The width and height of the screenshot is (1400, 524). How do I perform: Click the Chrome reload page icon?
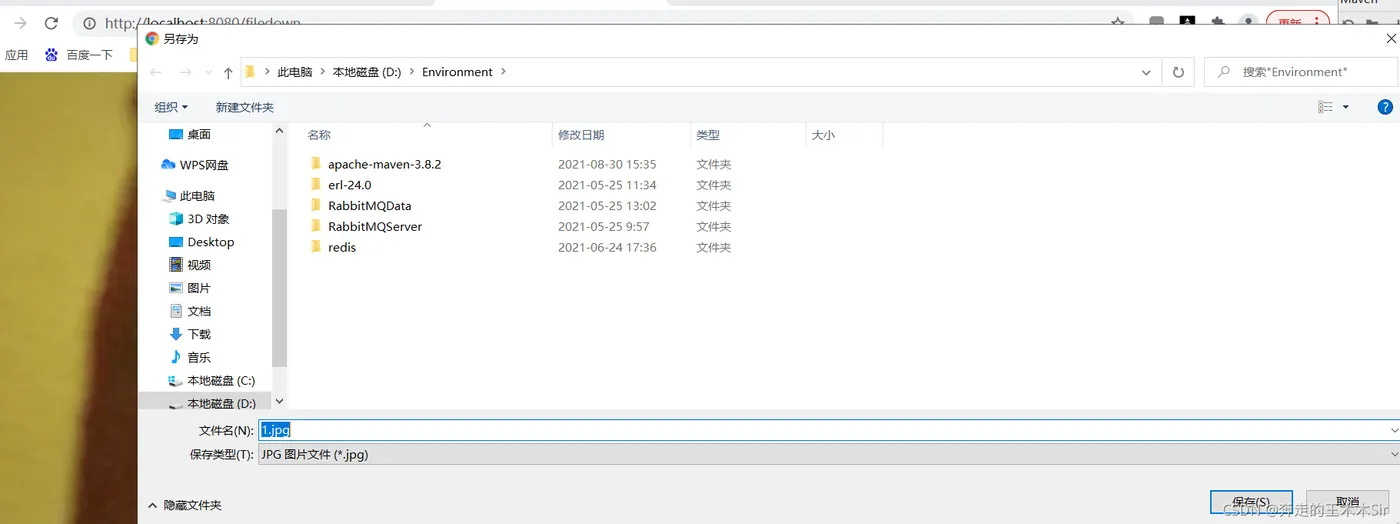tap(51, 22)
